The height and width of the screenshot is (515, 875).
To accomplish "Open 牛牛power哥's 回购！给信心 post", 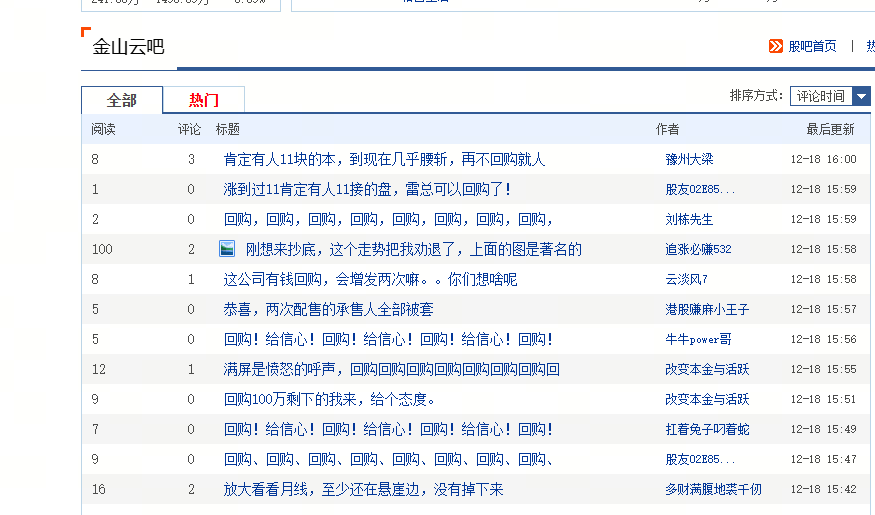I will point(388,340).
